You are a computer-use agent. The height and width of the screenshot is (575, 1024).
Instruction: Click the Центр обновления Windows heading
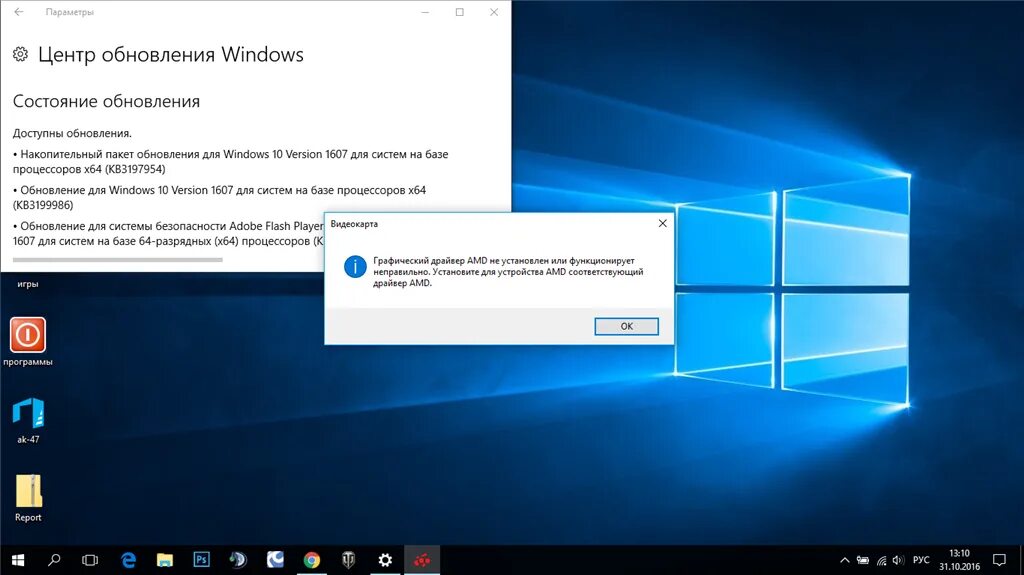point(170,54)
